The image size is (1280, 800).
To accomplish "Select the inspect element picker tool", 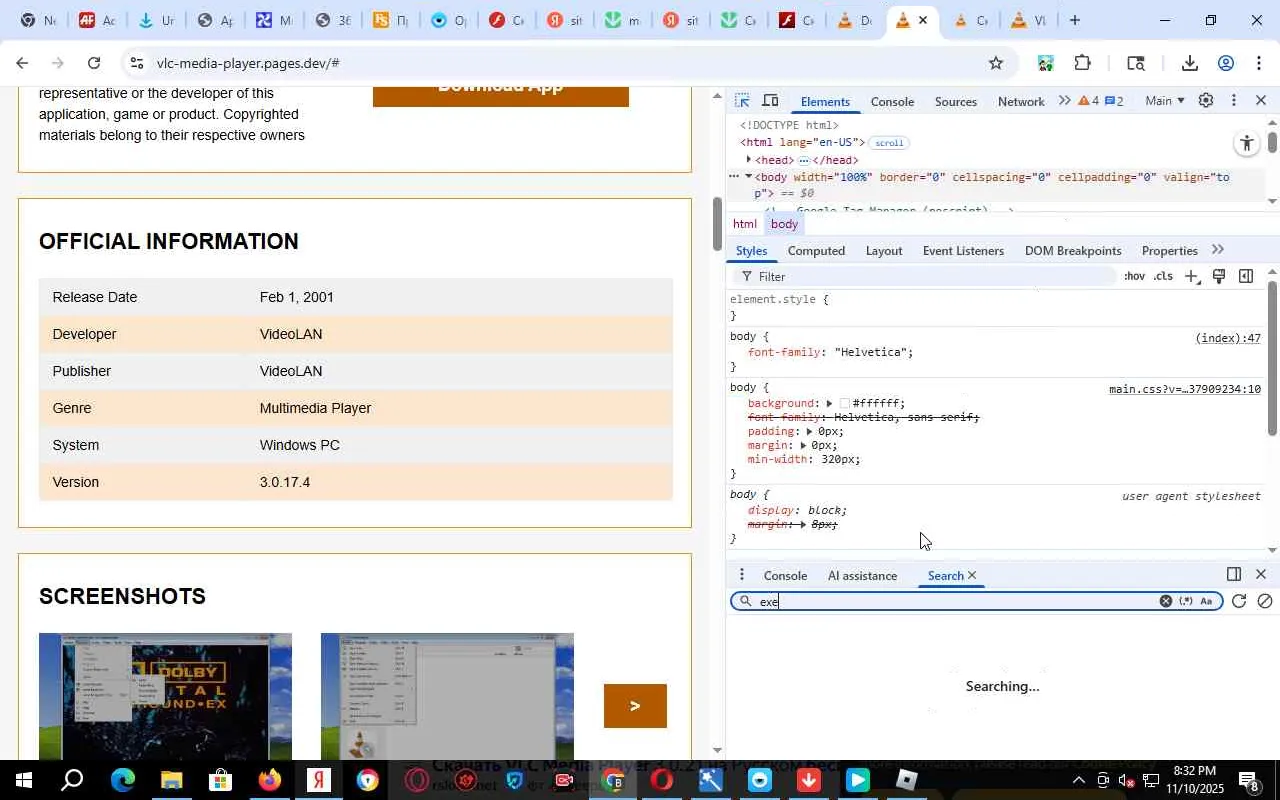I will tap(742, 101).
